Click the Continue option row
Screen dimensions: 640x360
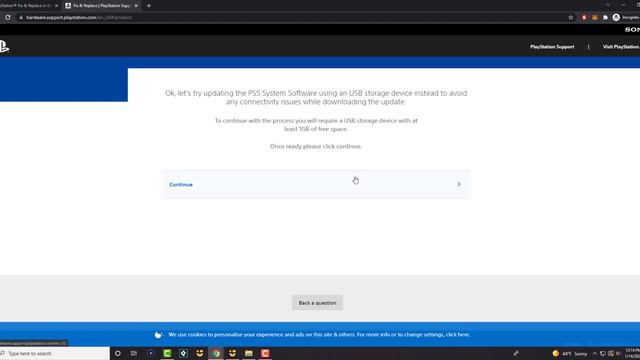tap(316, 184)
